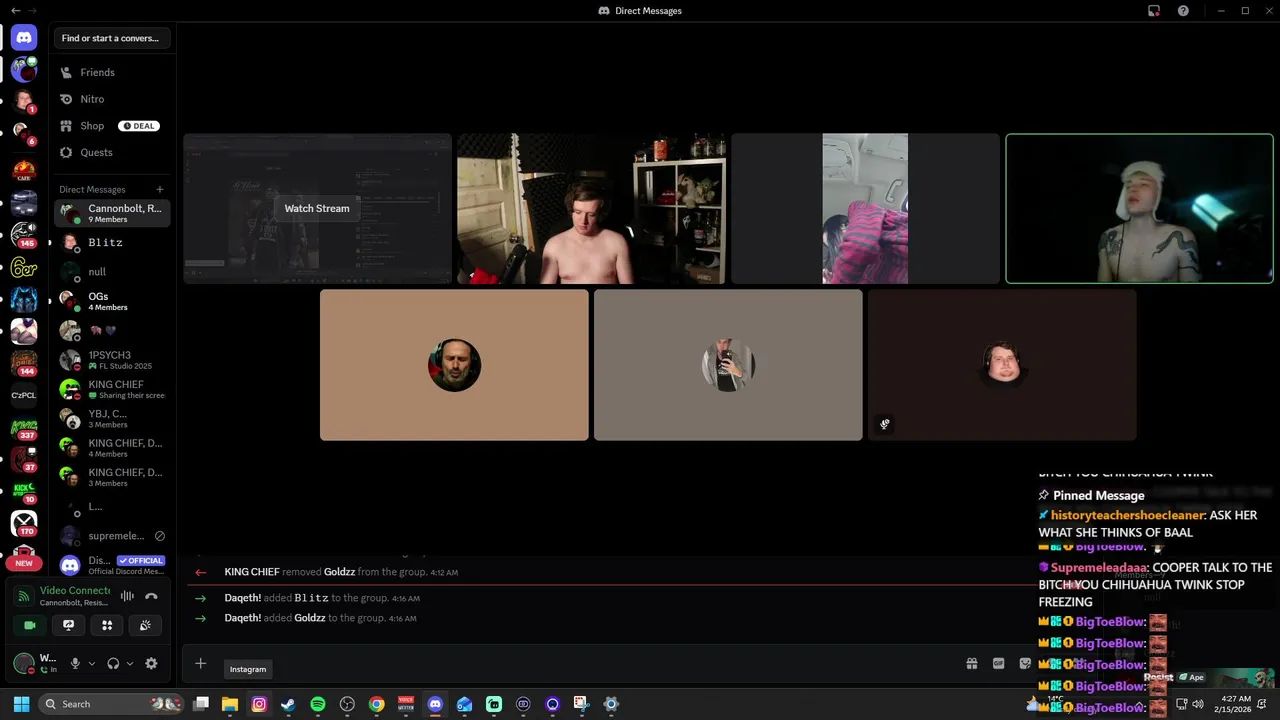Open Instagram from the taskbar
1280x720 pixels.
click(x=259, y=704)
